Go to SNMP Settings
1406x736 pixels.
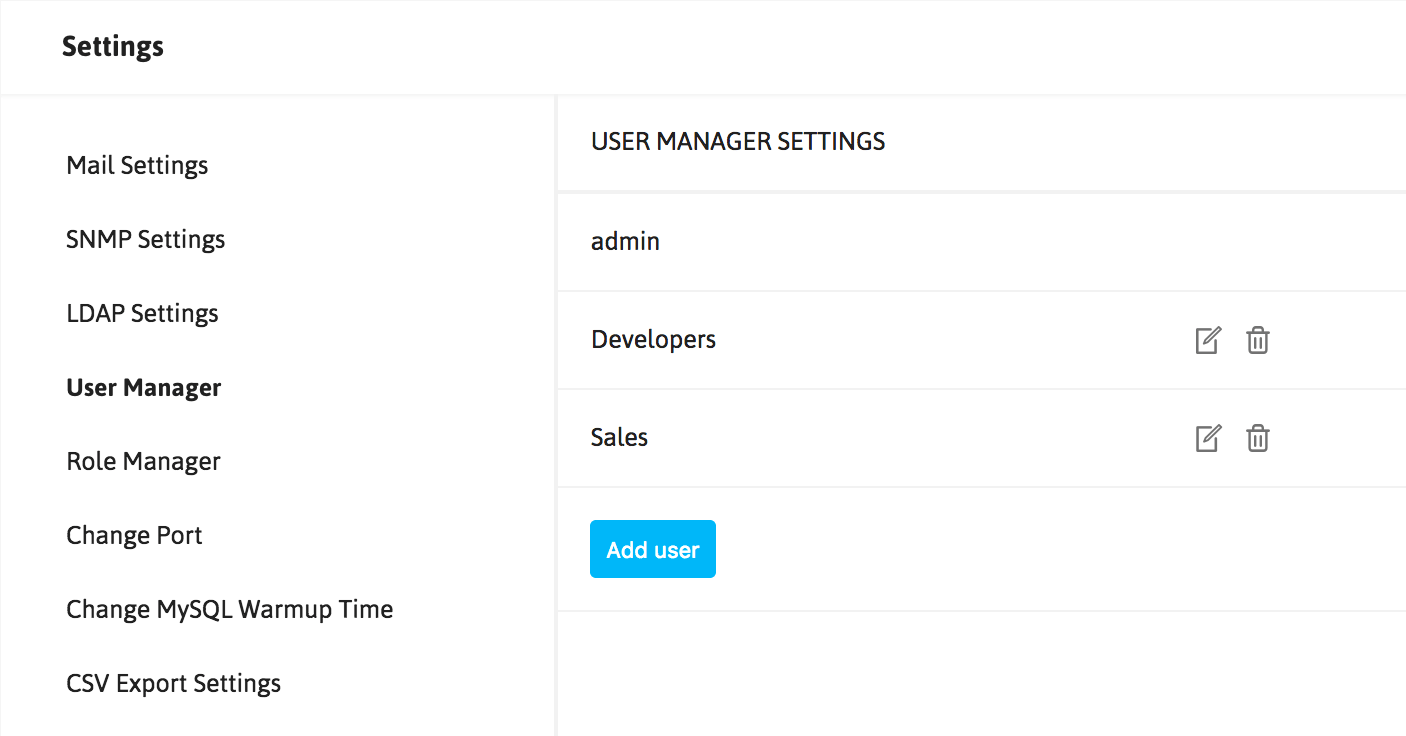(146, 240)
